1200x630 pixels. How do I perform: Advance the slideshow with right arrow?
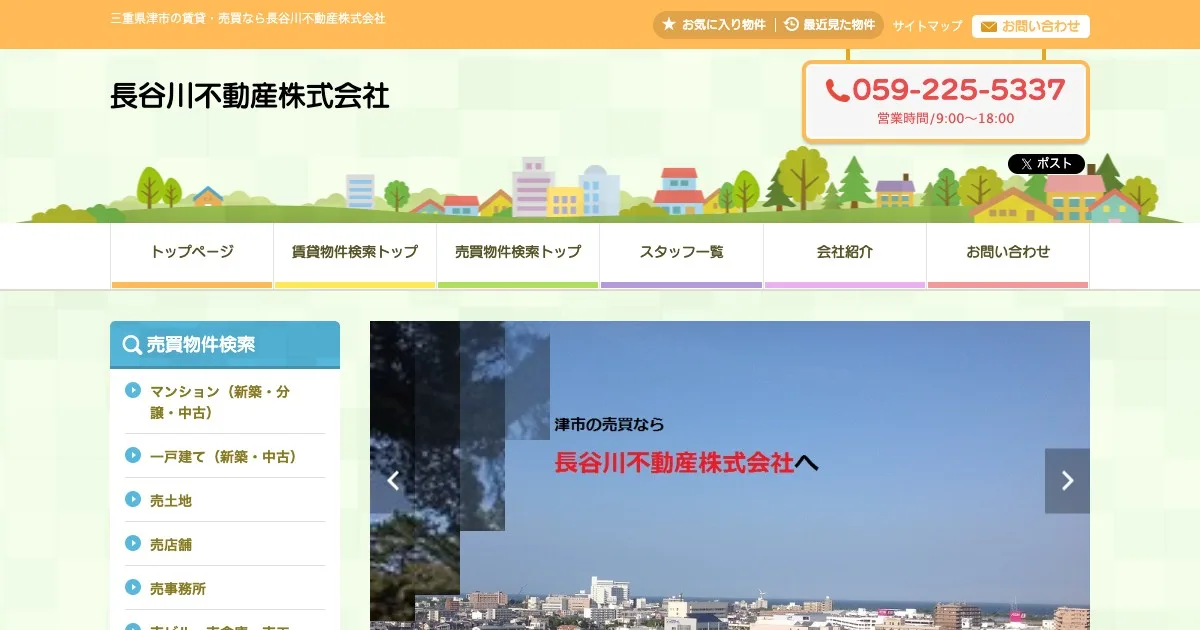click(1067, 481)
